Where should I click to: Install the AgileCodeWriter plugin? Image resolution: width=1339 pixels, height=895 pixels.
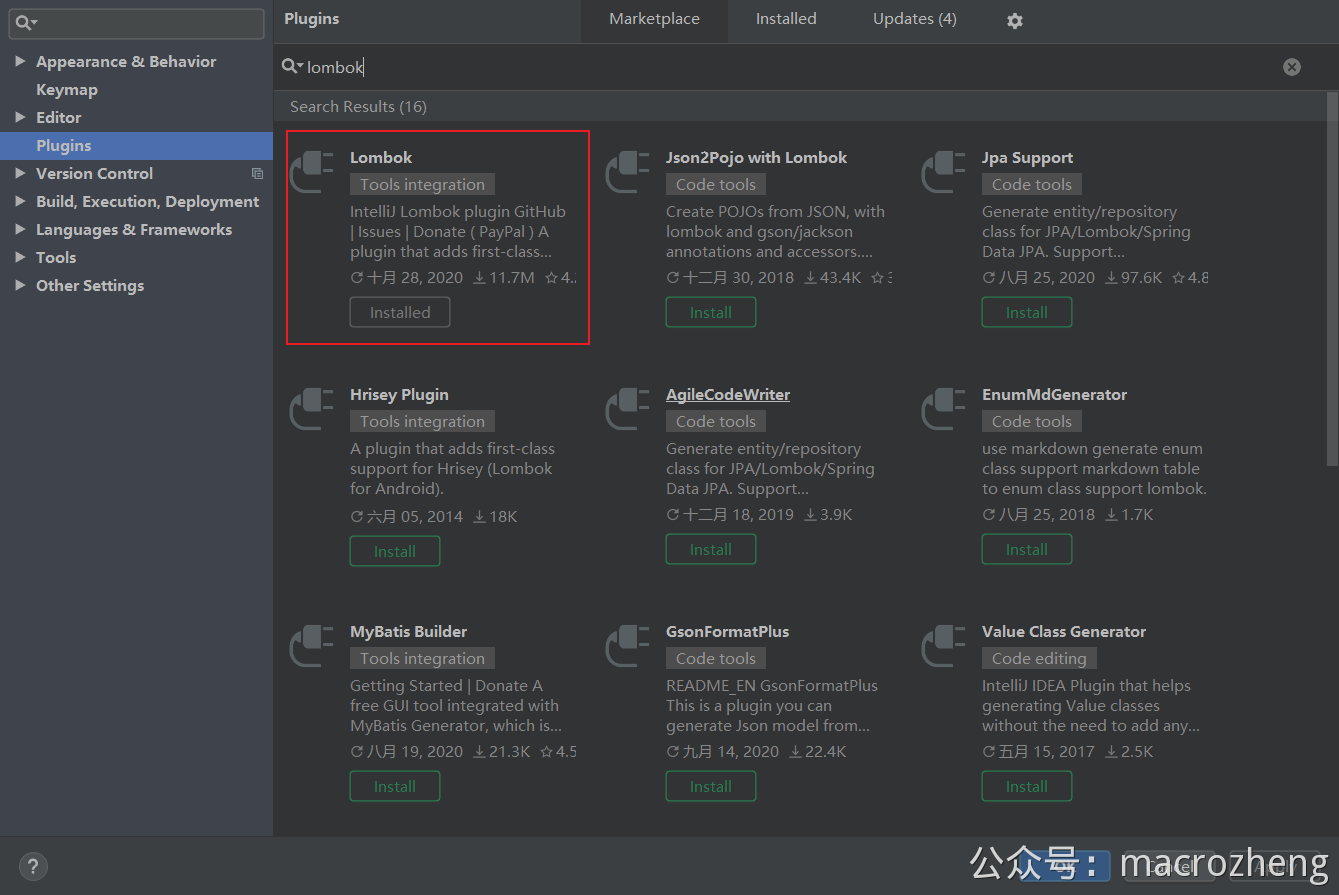click(711, 549)
